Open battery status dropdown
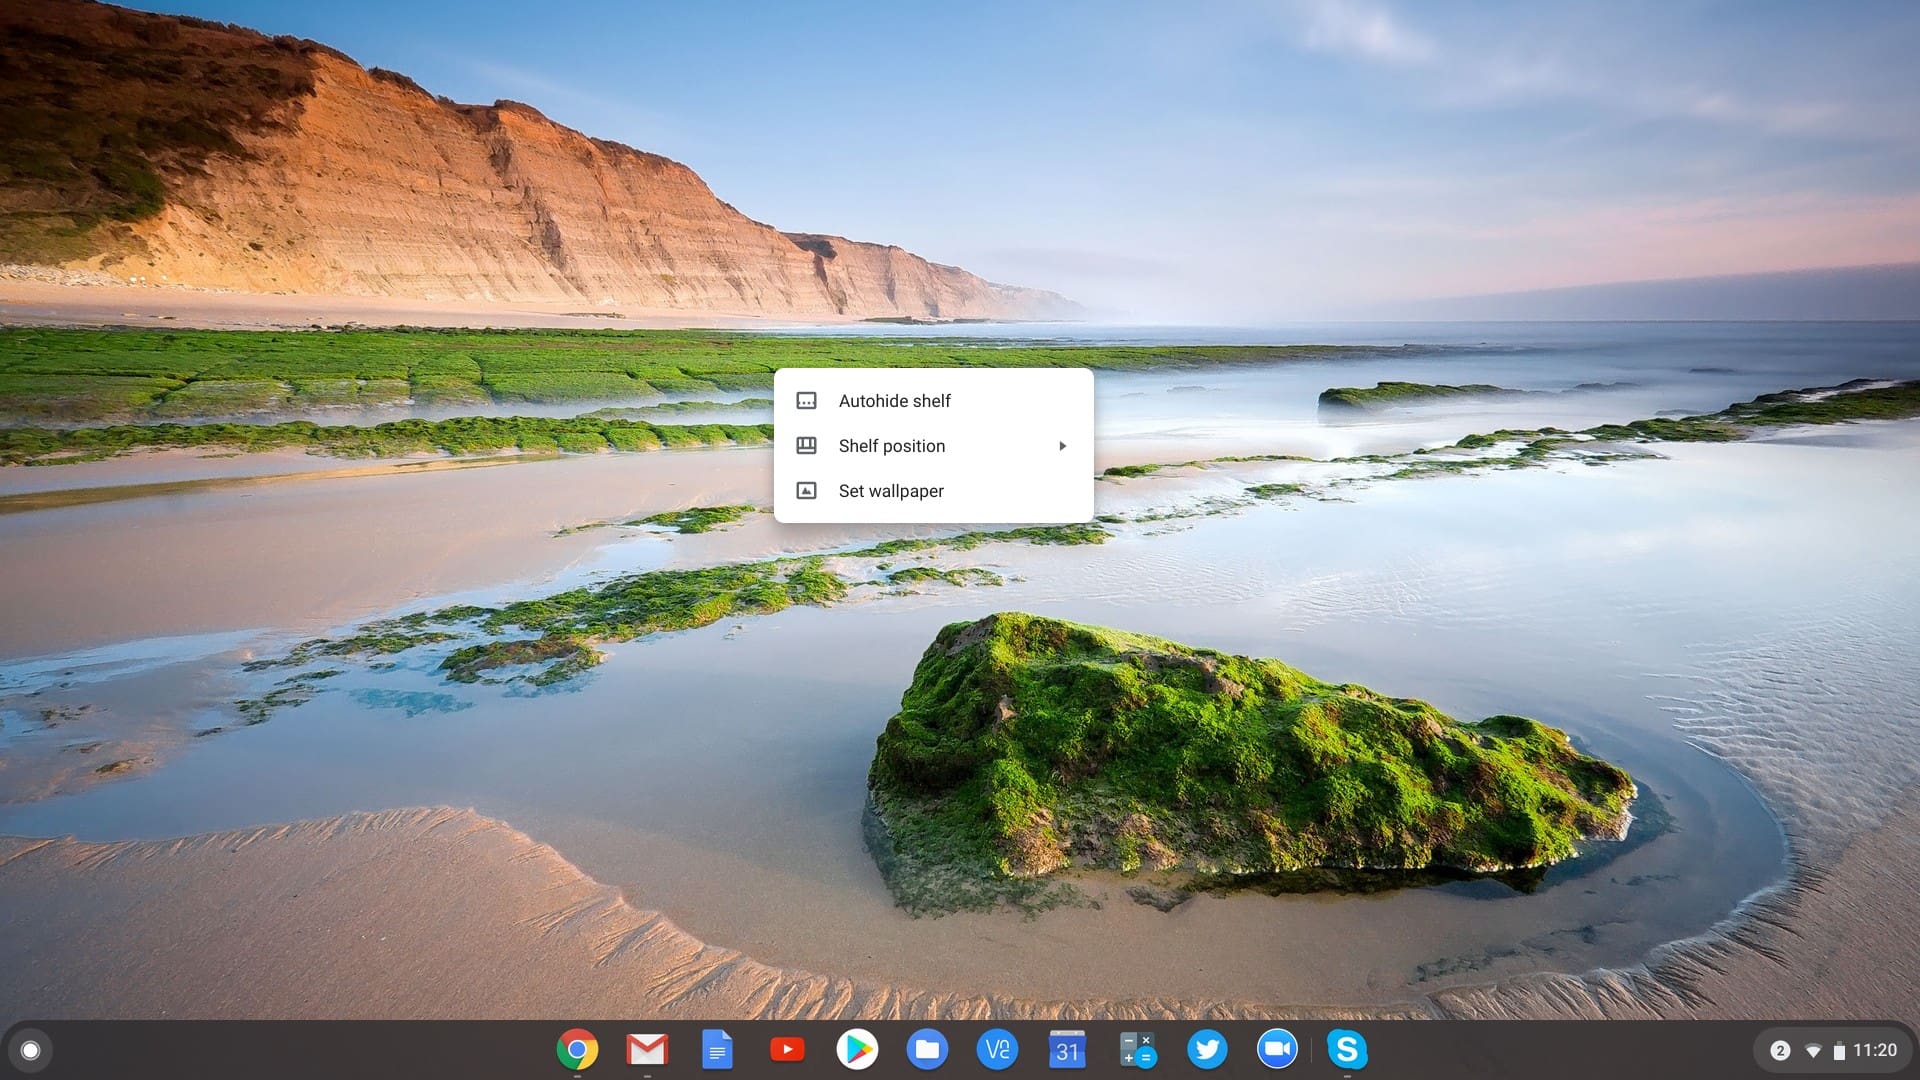This screenshot has height=1080, width=1920. 1837,1050
